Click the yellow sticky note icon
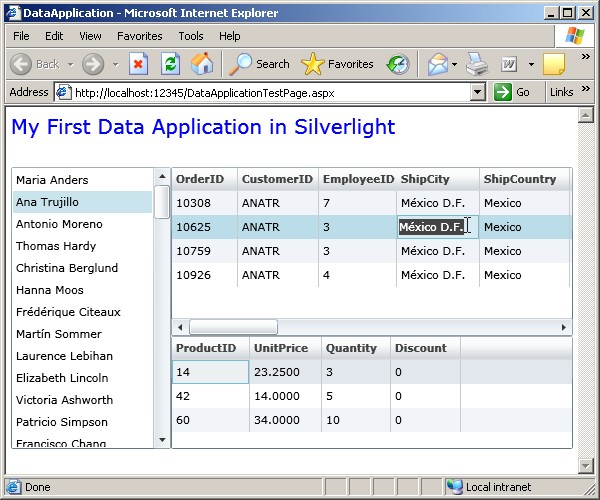The width and height of the screenshot is (600, 500). pyautogui.click(x=554, y=64)
